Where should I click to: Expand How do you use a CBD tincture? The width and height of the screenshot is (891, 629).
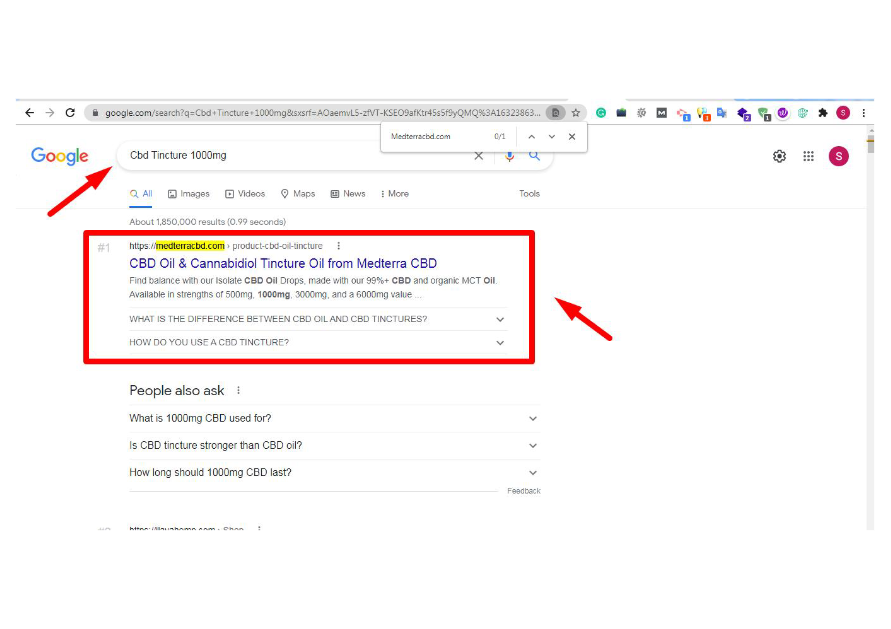tap(317, 343)
